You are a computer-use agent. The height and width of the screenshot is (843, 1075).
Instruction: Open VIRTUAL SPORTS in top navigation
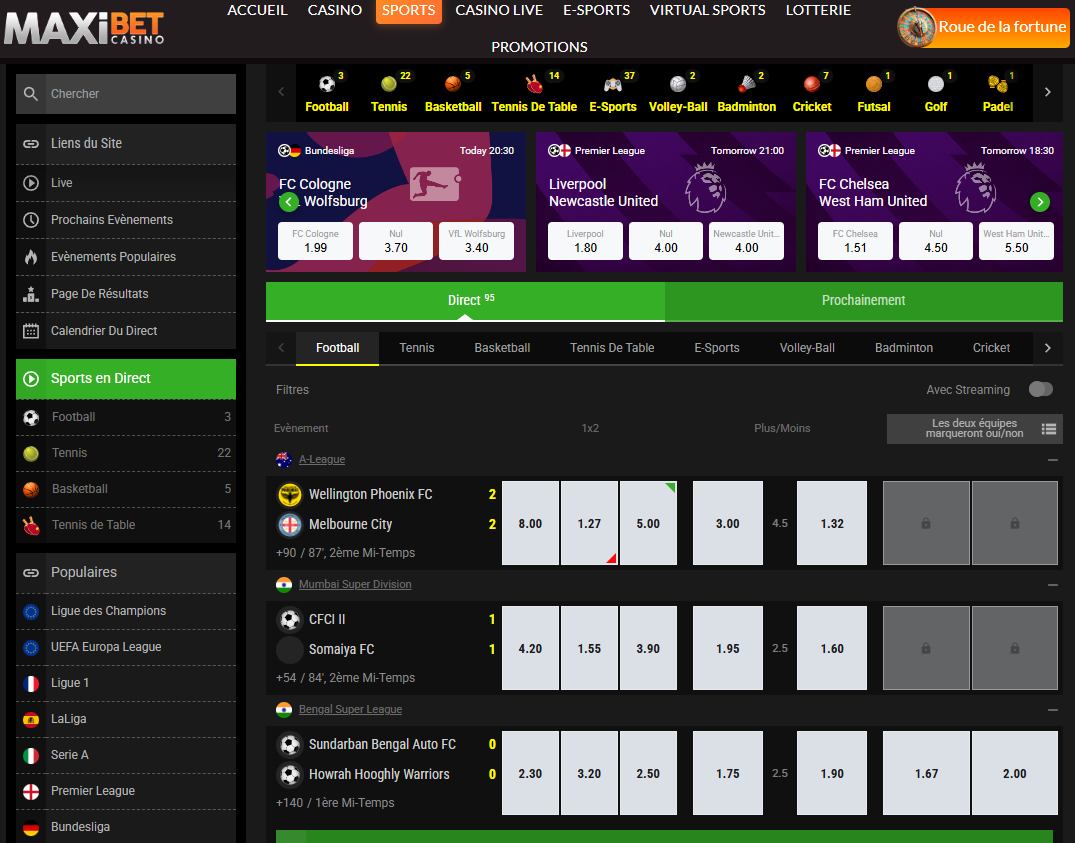tap(708, 10)
